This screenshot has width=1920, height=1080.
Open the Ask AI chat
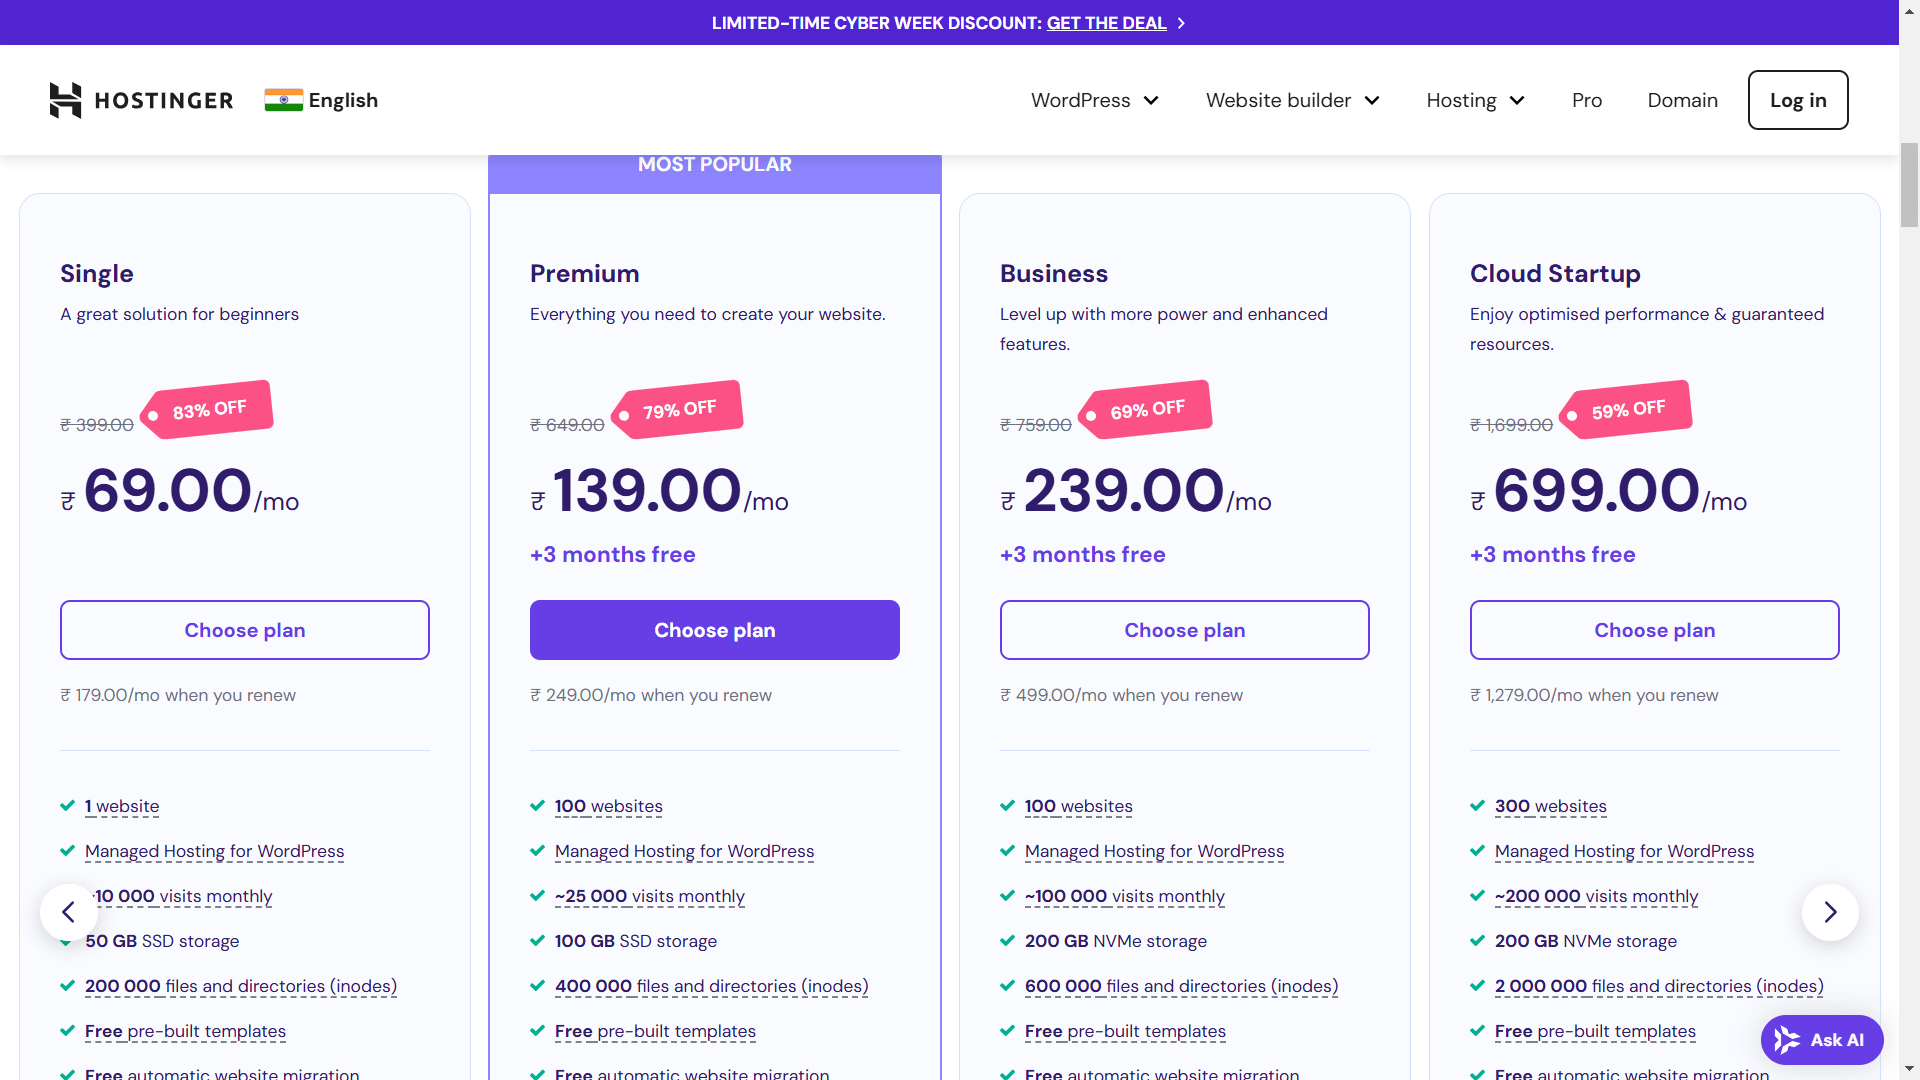tap(1821, 1040)
